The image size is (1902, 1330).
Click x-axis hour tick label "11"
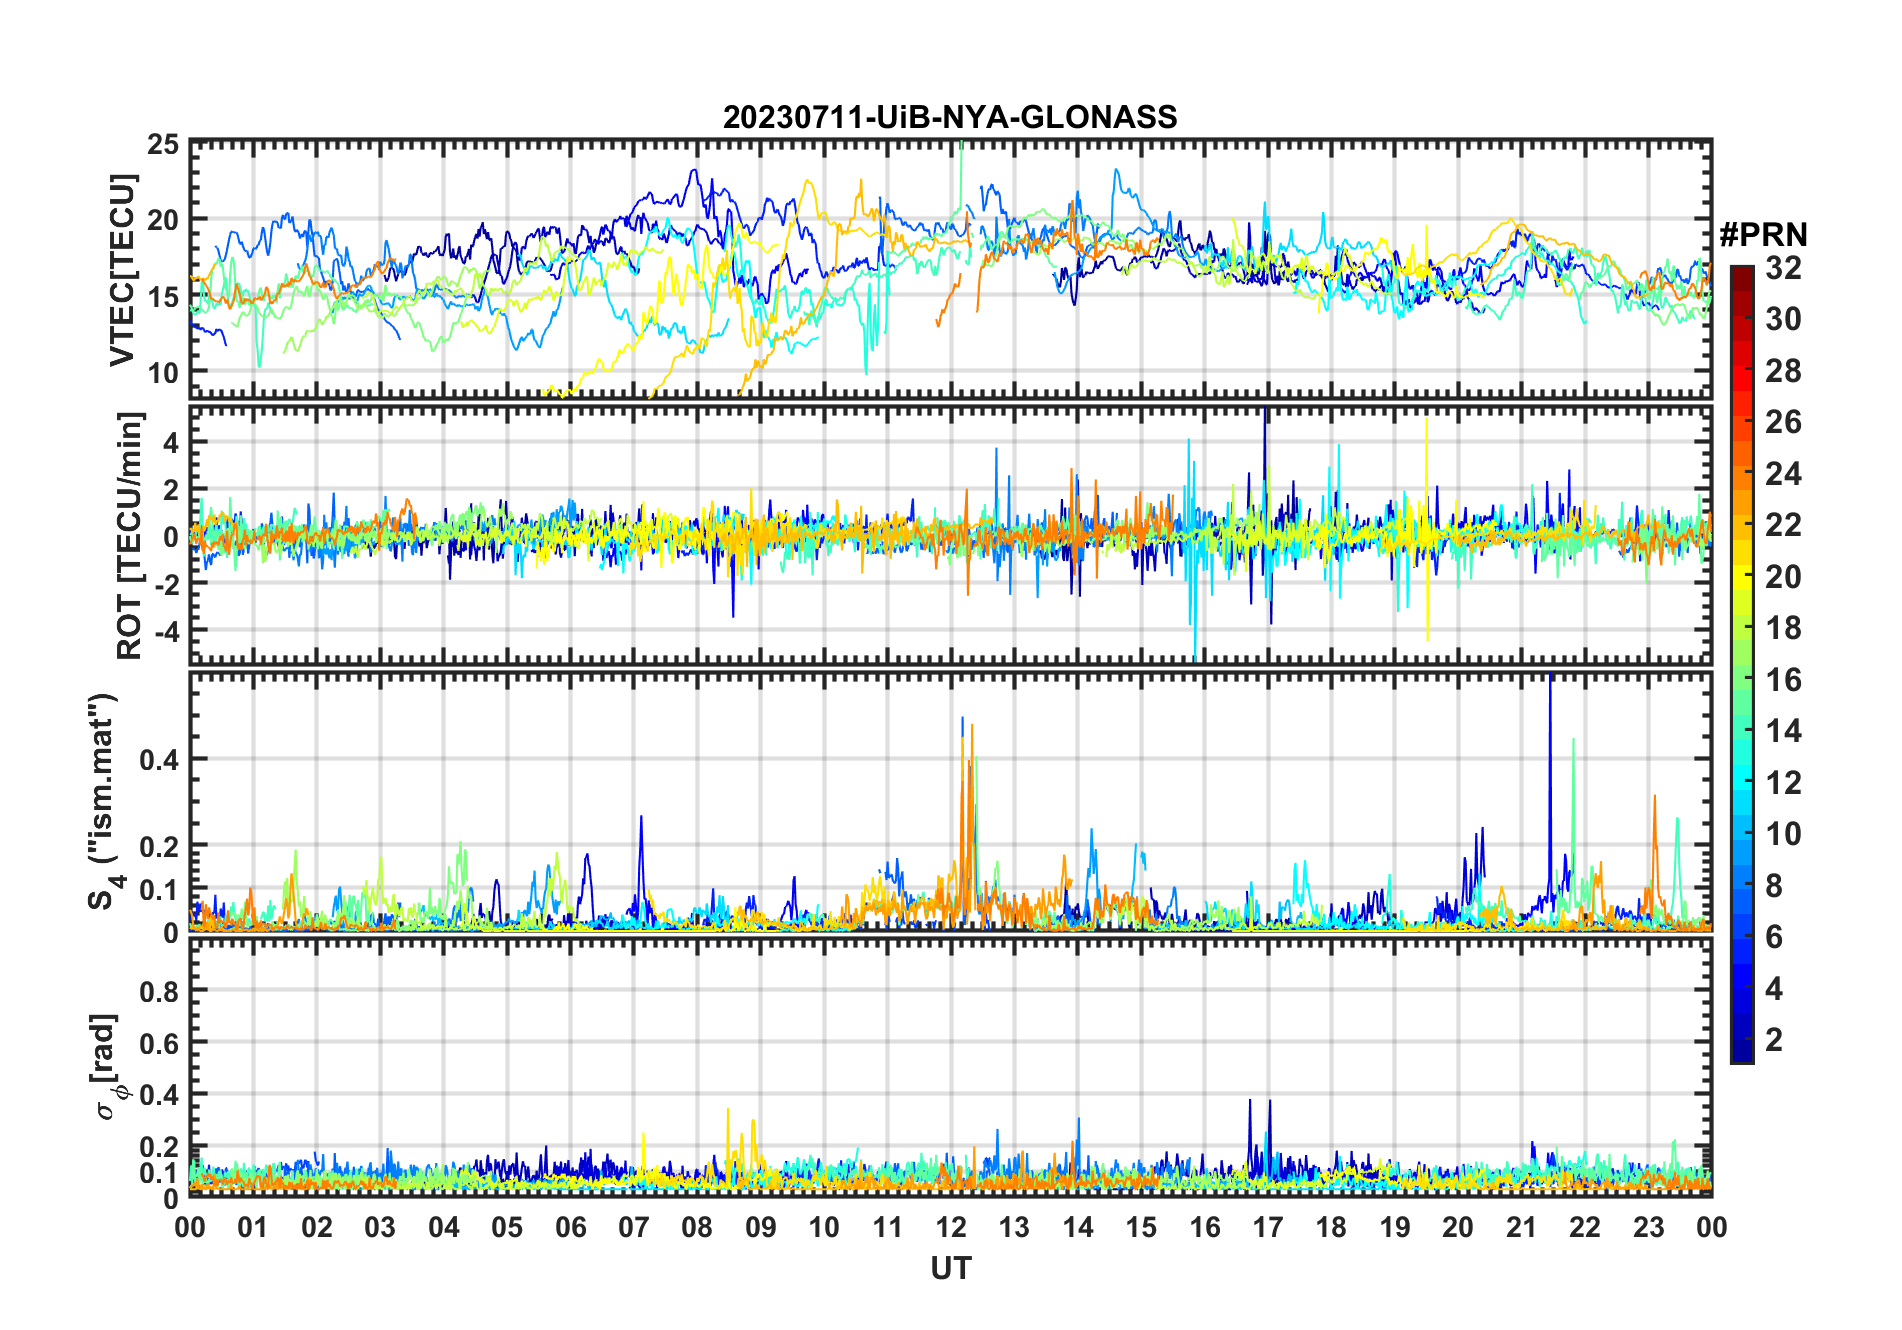[x=887, y=1227]
